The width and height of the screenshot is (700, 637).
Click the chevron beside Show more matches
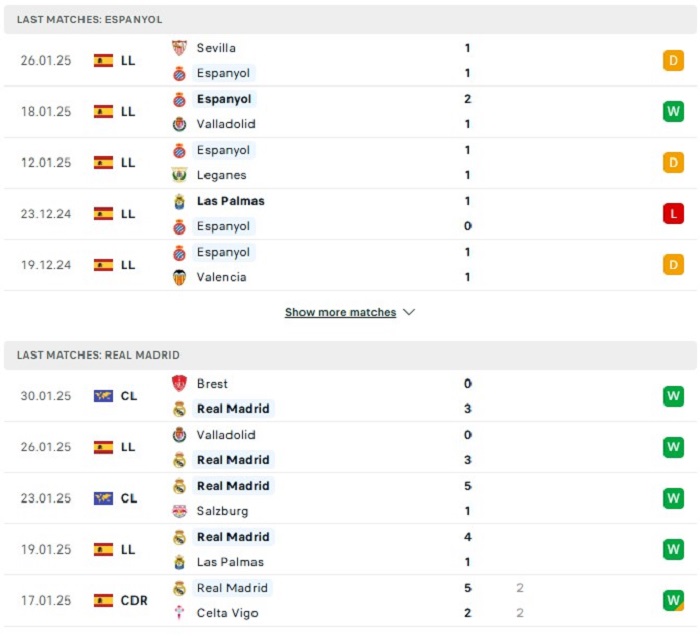409,312
